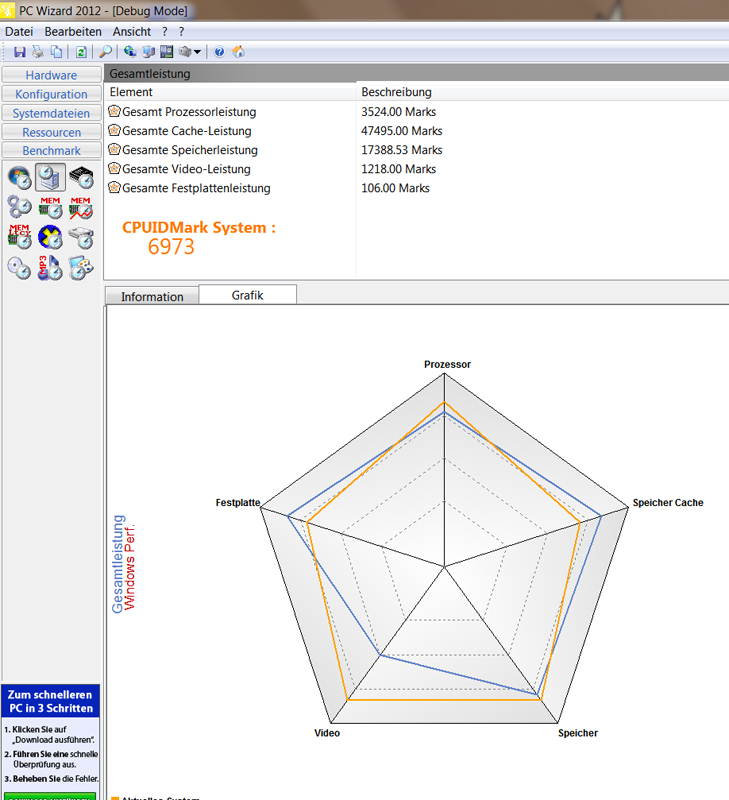Screen dimensions: 729x800
Task: Click the magnifying glass Search icon
Action: pyautogui.click(x=106, y=52)
